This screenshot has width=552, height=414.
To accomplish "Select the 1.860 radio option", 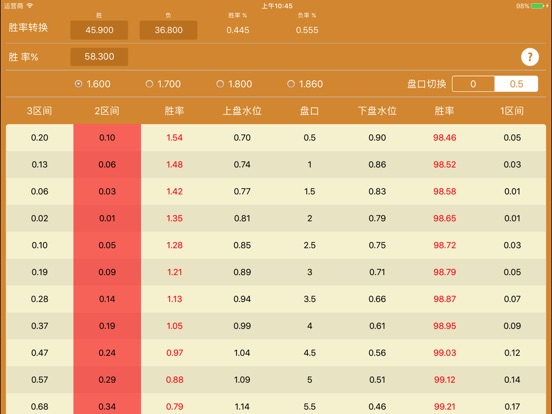I will [305, 84].
